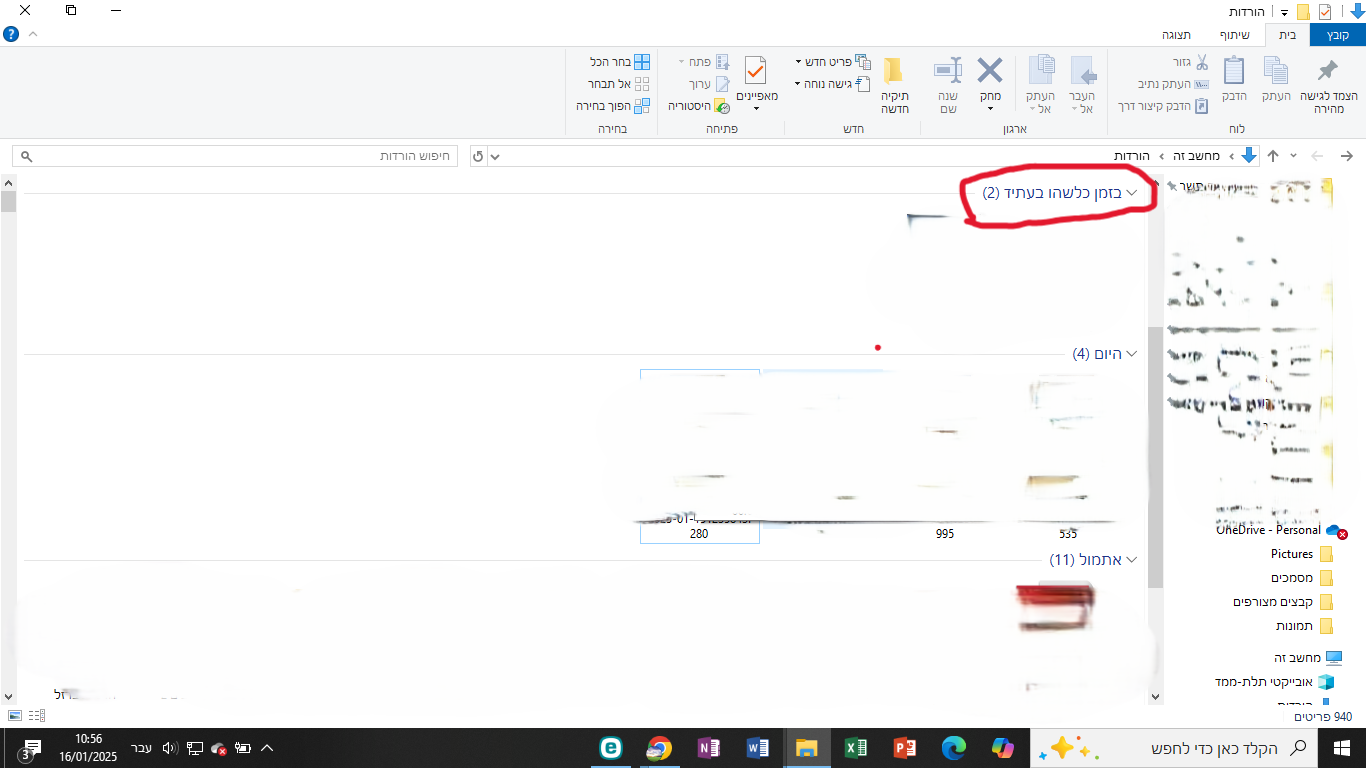Screen dimensions: 1366x768
Task: Open This PC (מחשב זה) in the navigation pane
Action: 1308,658
